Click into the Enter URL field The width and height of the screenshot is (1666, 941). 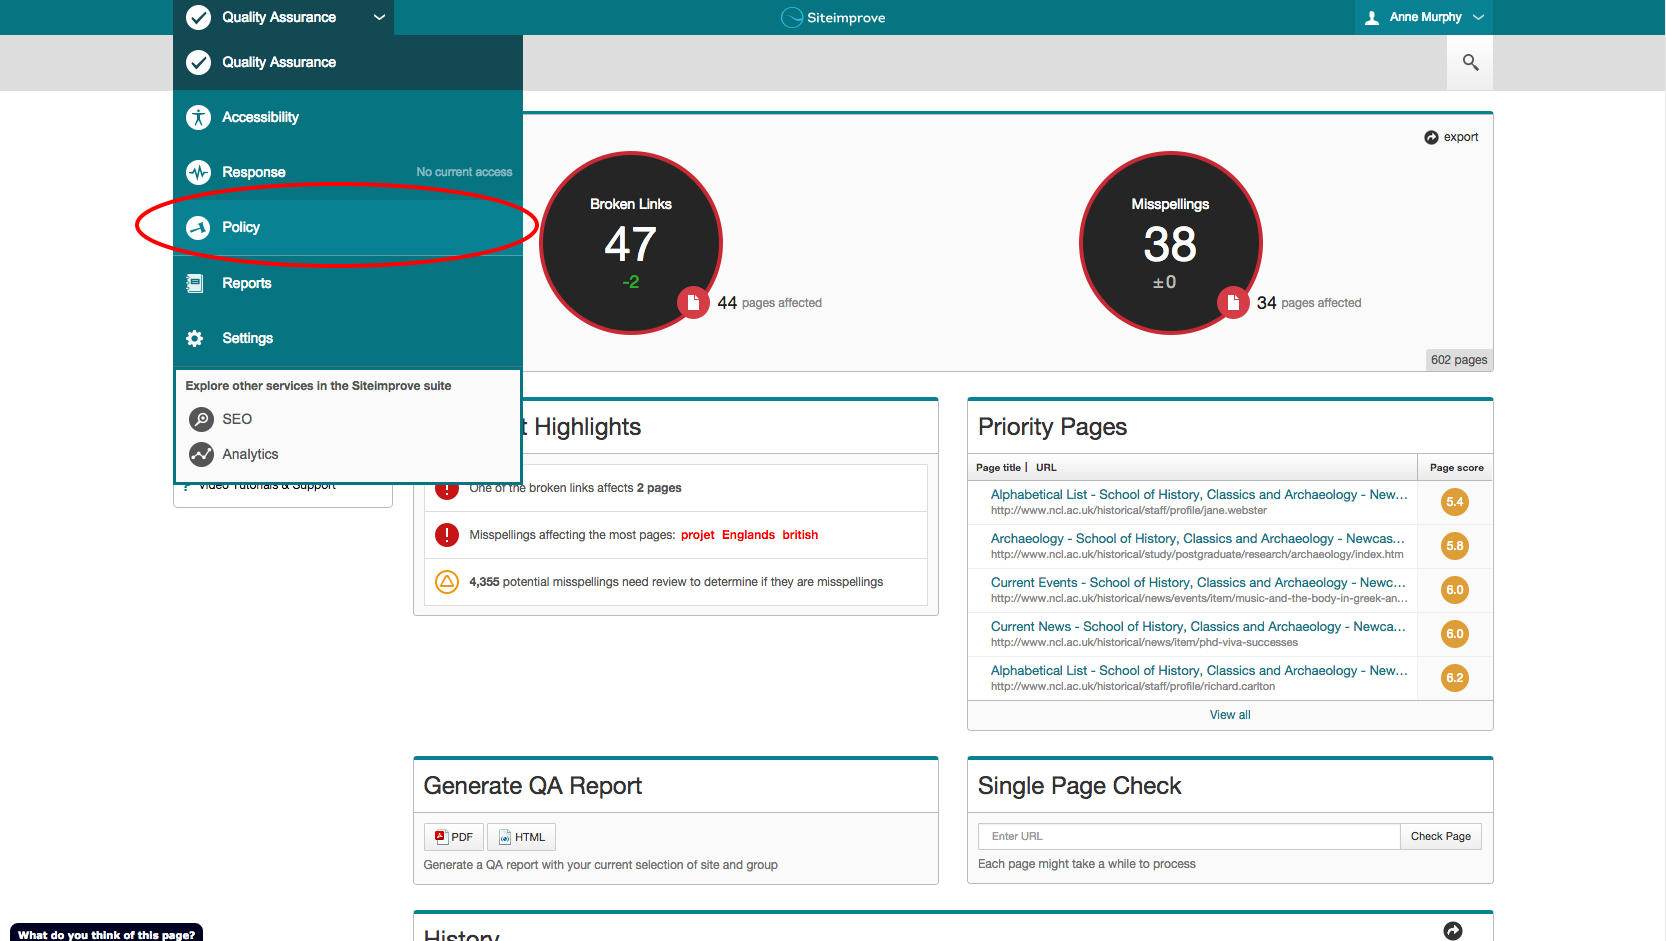tap(1188, 836)
